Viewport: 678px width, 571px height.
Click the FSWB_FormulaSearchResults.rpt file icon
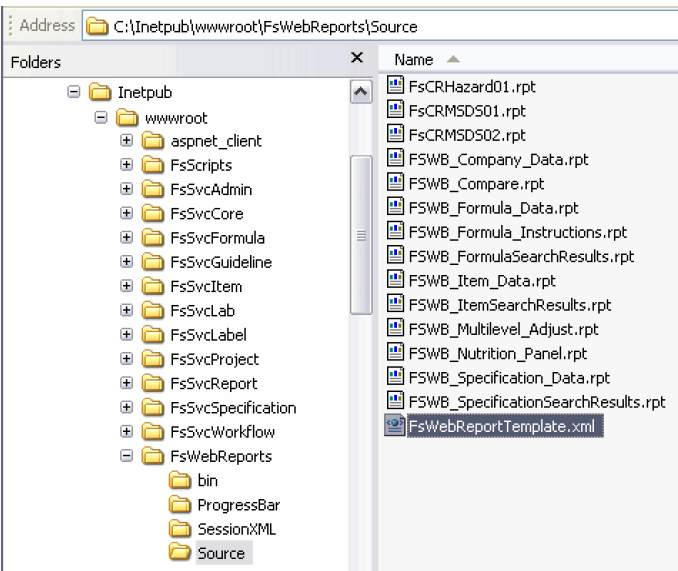coord(395,255)
